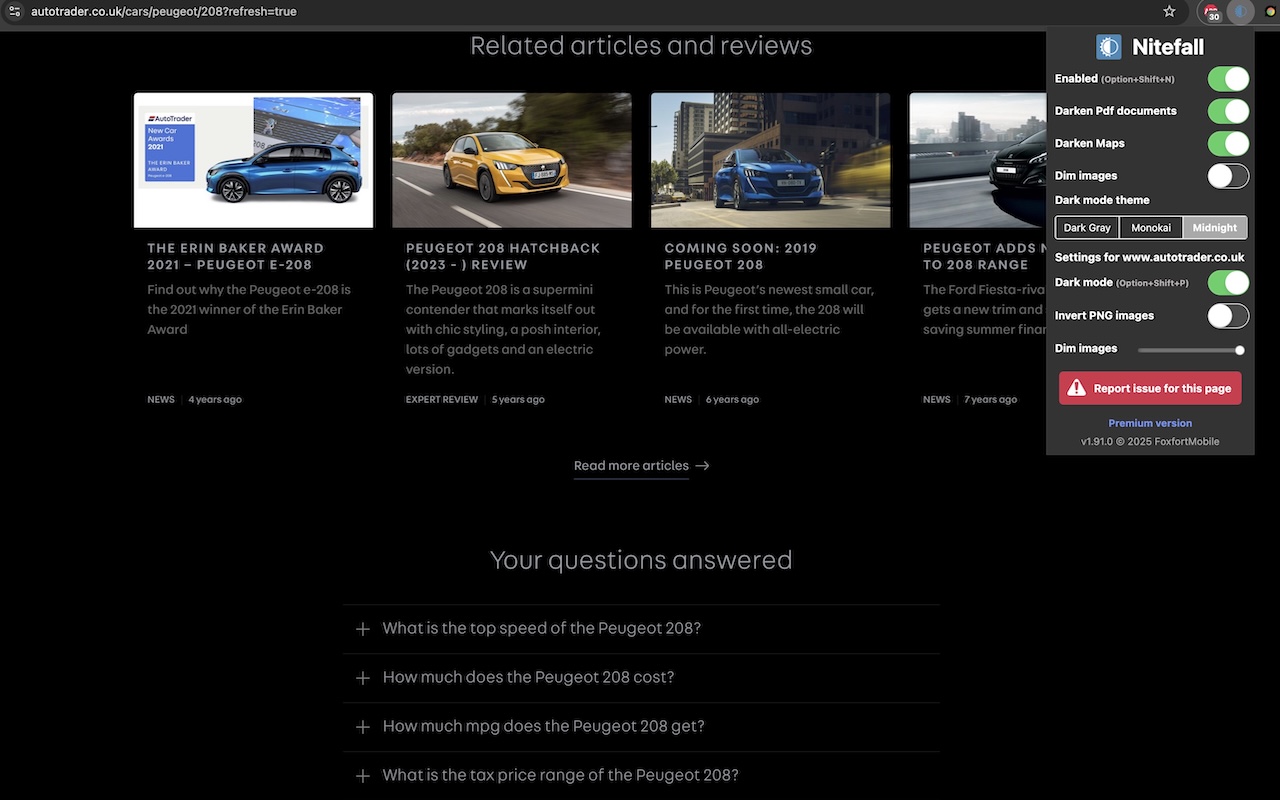Screen dimensions: 1280x800
Task: Enable the Invert PNG images toggle
Action: click(x=1227, y=316)
